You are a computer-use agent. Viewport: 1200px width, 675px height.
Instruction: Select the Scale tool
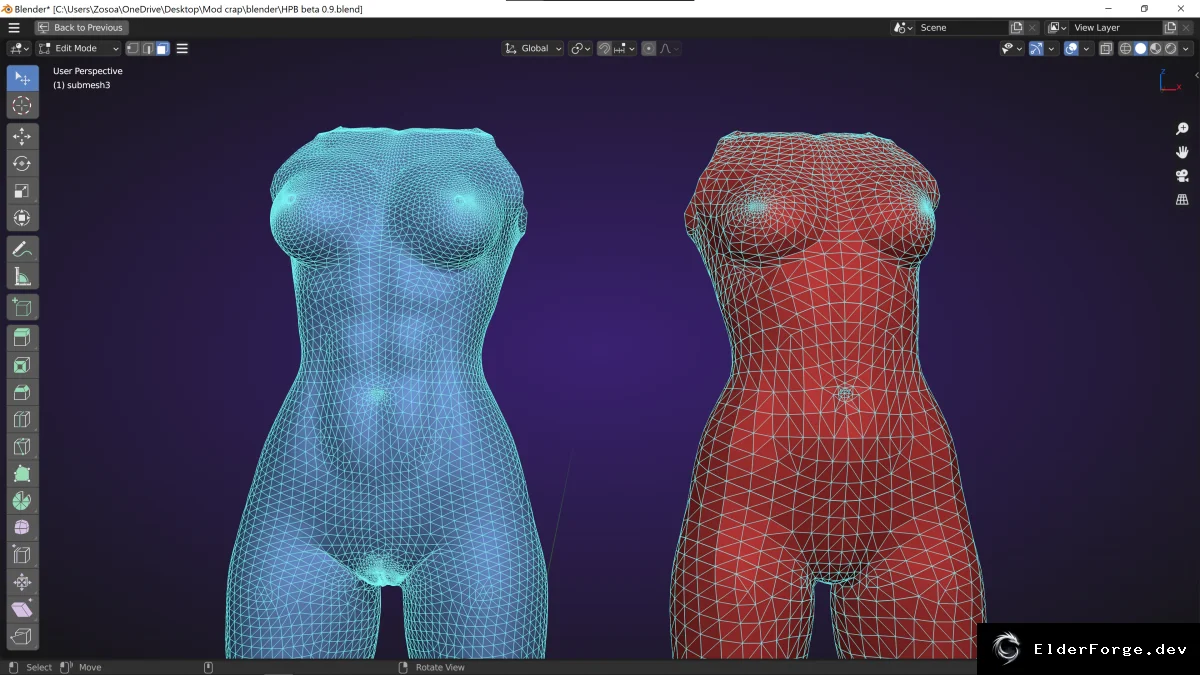point(22,190)
